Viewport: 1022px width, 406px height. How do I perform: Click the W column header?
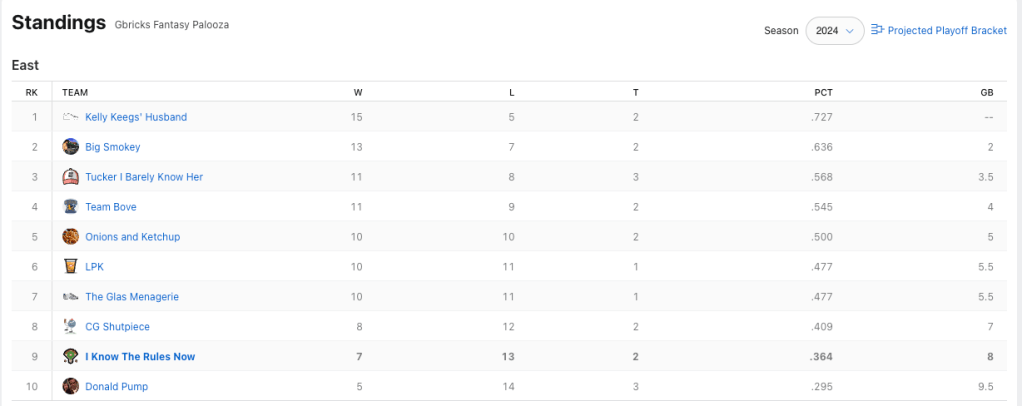(x=358, y=92)
